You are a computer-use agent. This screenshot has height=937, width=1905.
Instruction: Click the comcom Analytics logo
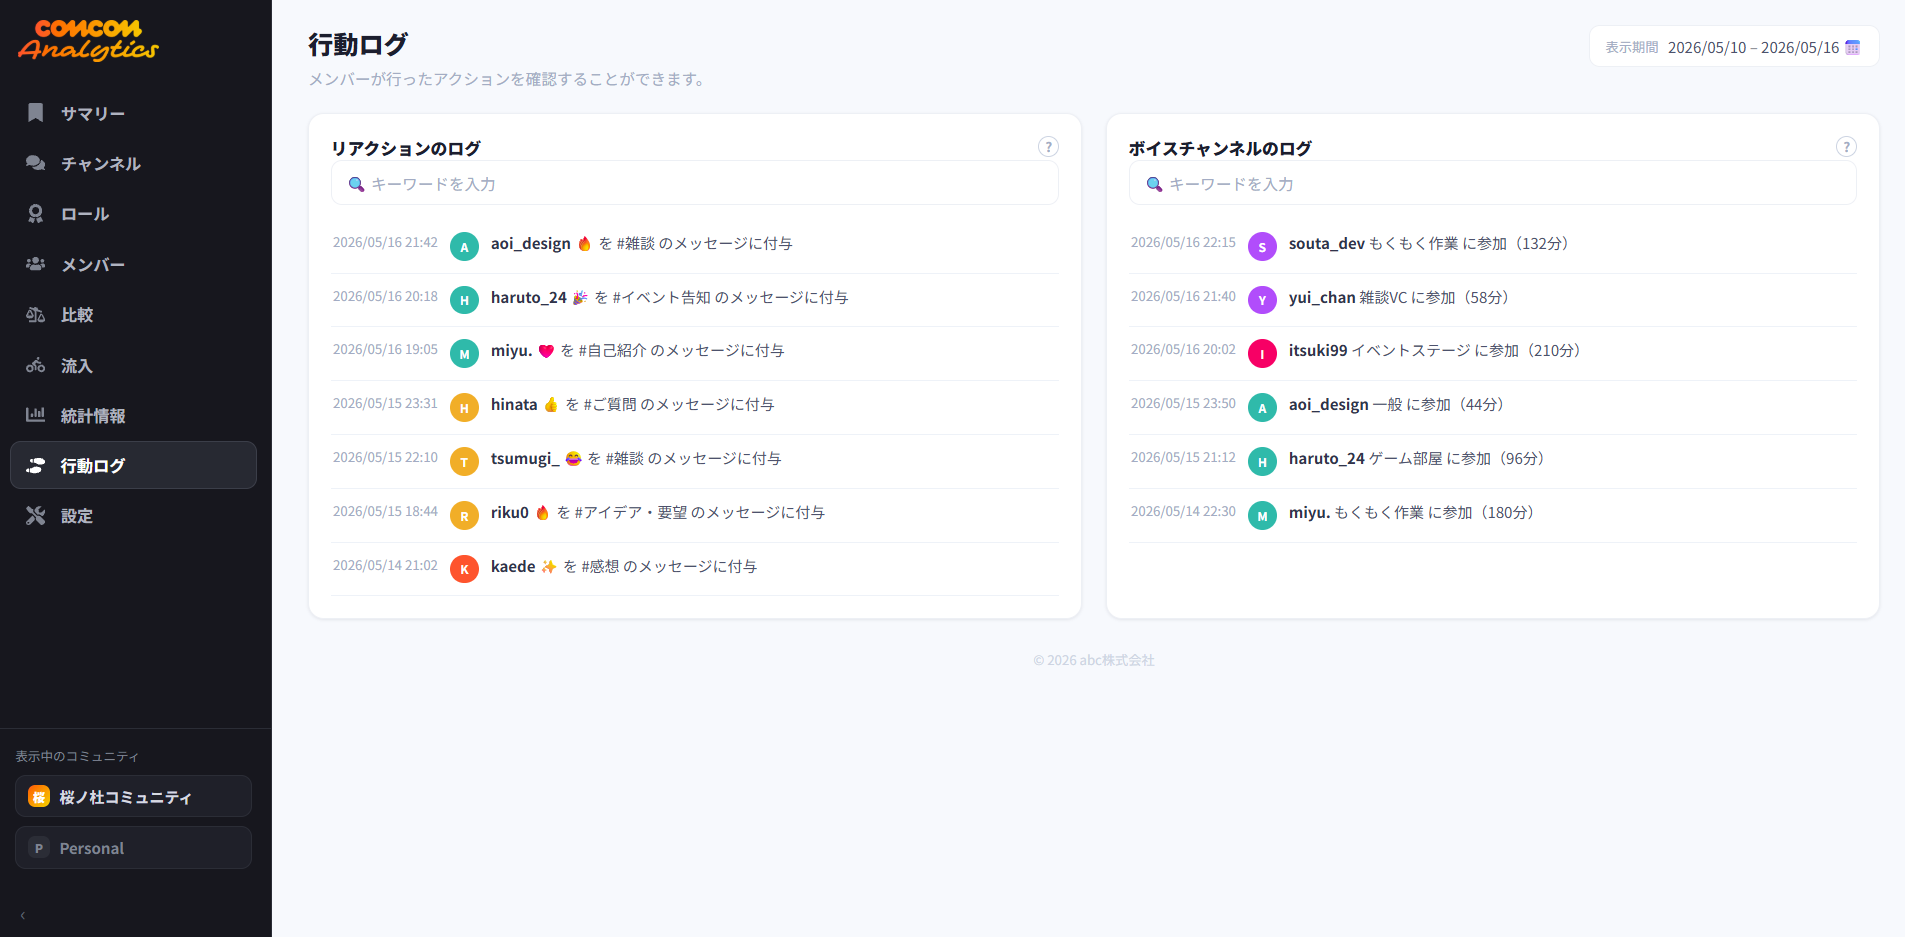tap(88, 40)
